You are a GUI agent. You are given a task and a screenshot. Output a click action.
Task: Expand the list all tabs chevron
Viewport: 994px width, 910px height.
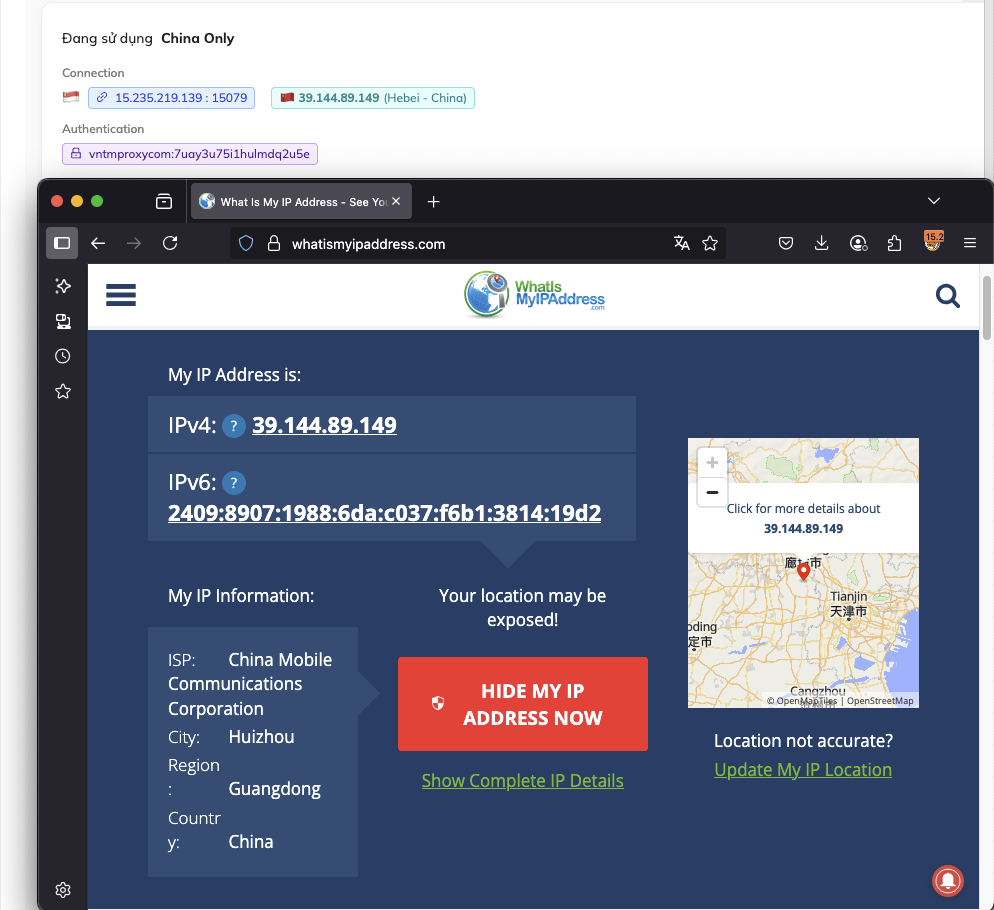(934, 201)
